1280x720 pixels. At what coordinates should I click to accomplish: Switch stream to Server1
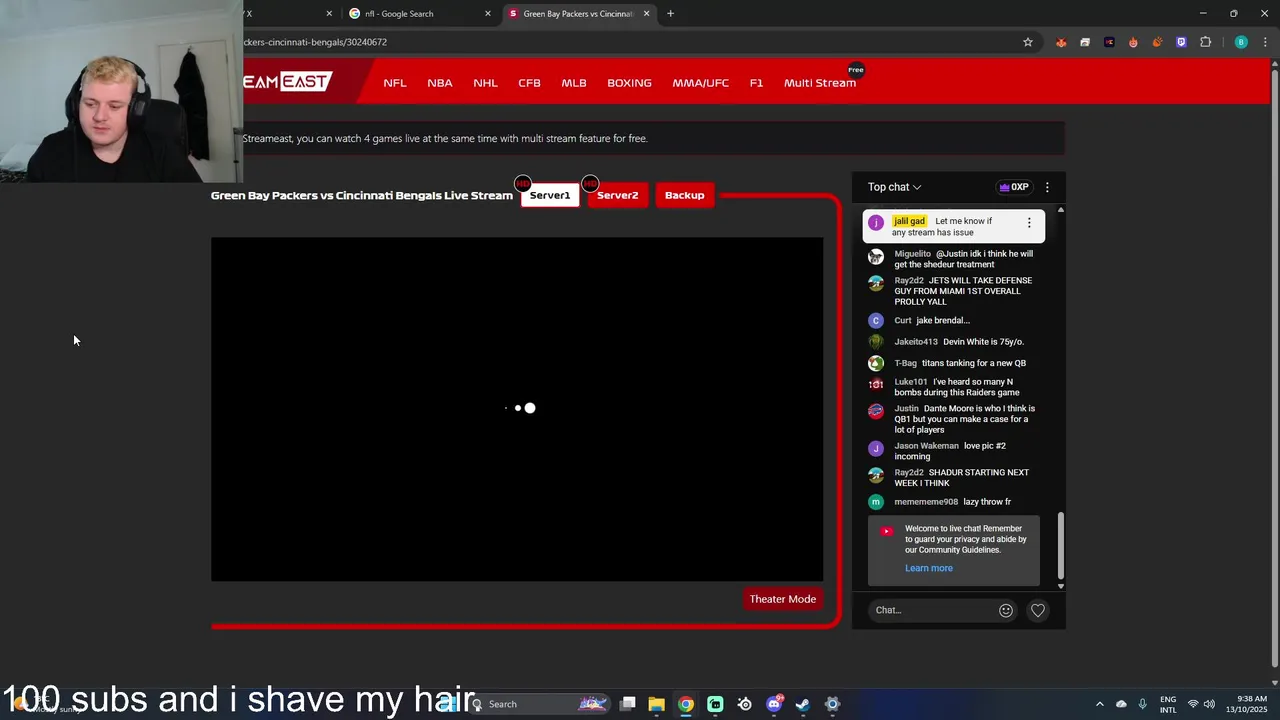click(x=550, y=195)
